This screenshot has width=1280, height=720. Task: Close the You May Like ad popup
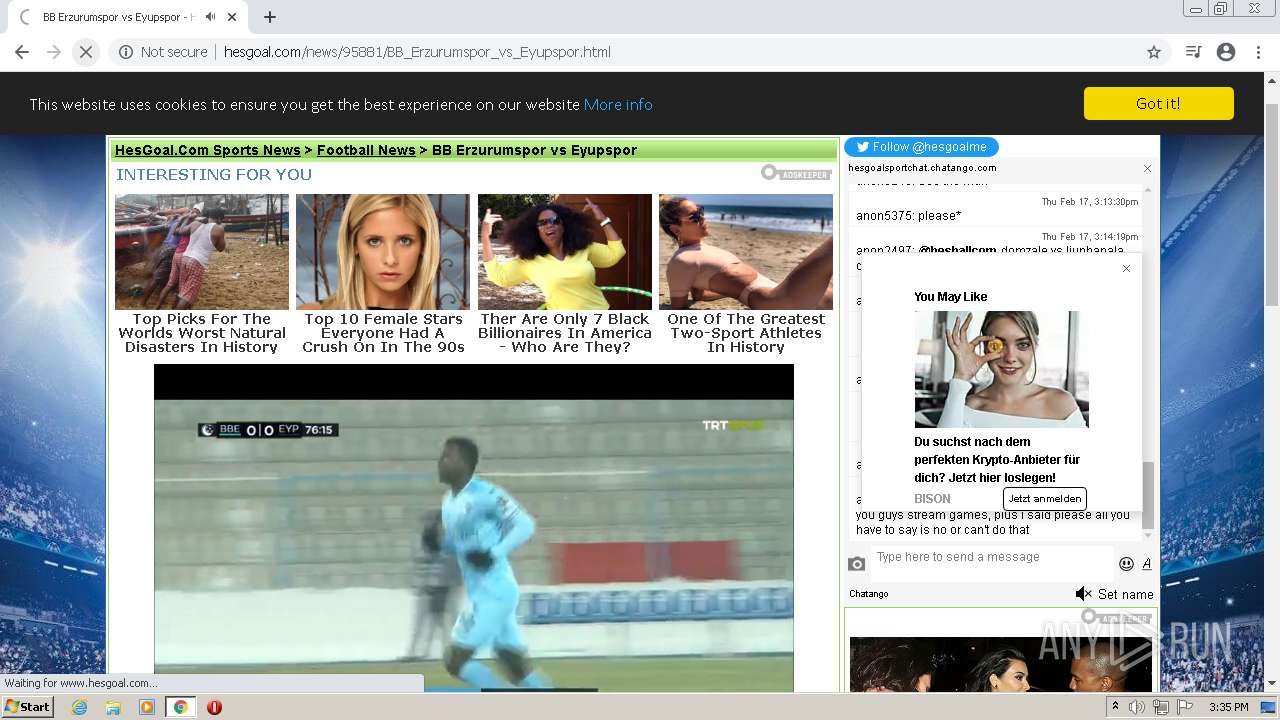pyautogui.click(x=1126, y=268)
